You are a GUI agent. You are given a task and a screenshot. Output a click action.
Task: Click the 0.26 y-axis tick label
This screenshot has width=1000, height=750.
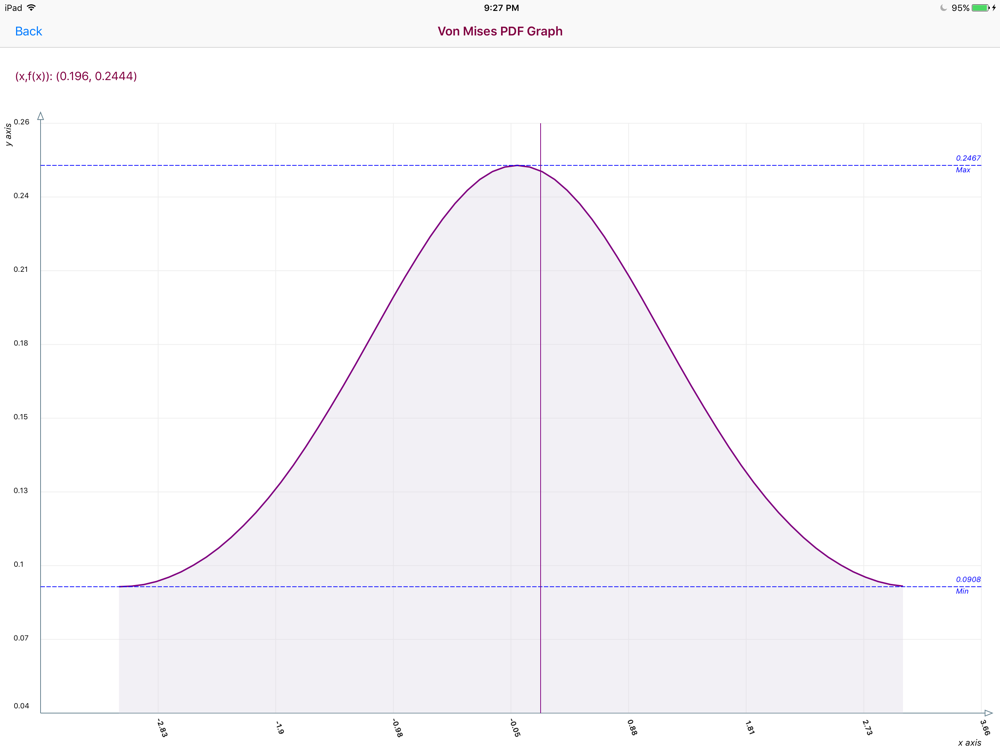[x=21, y=122]
